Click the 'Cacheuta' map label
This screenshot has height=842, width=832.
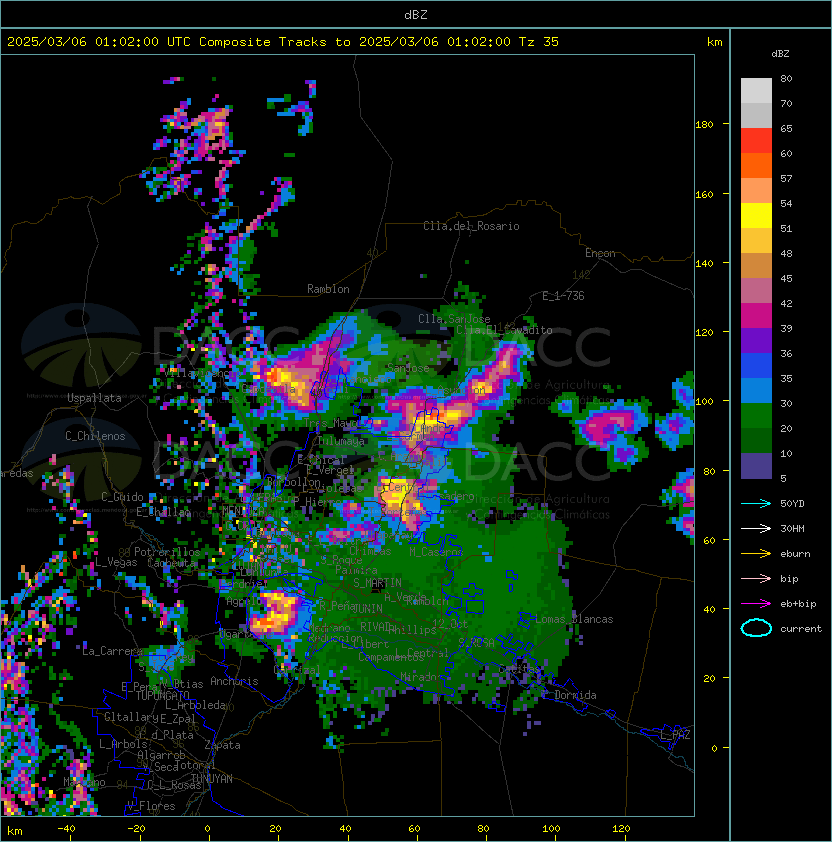pos(171,563)
